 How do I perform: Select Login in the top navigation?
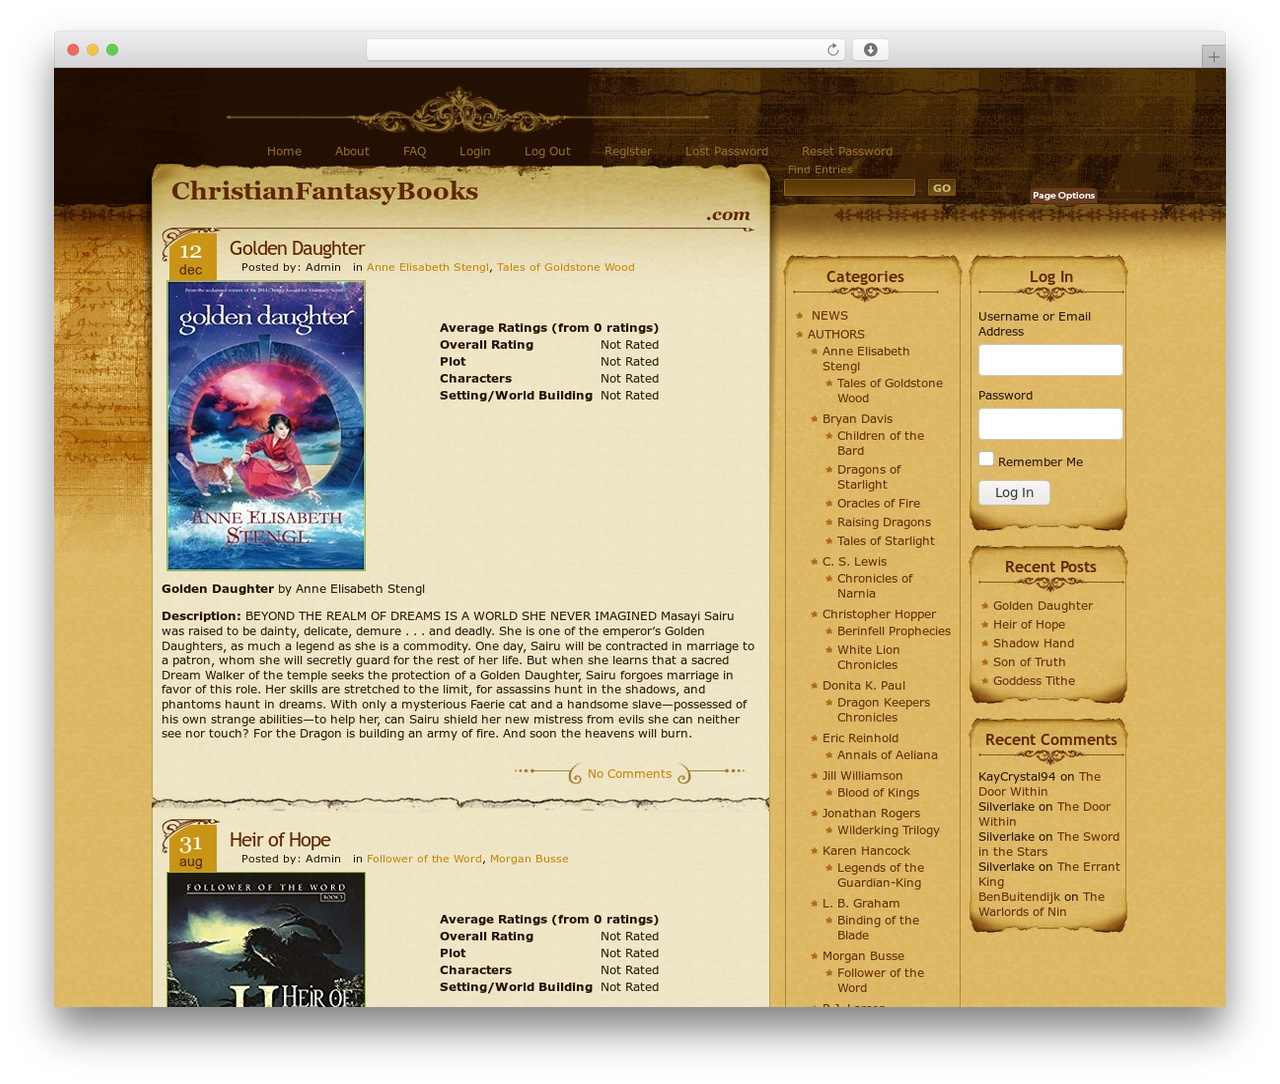tap(475, 151)
